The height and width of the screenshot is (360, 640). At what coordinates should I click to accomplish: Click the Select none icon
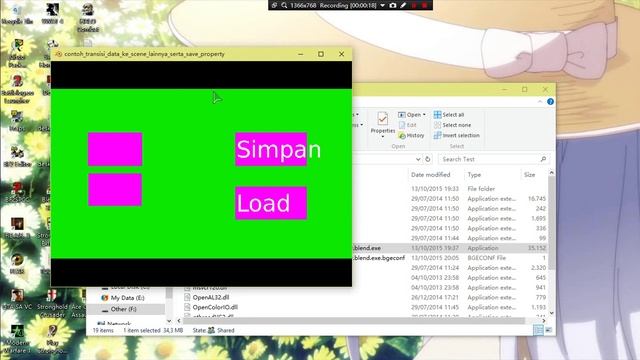coord(437,125)
